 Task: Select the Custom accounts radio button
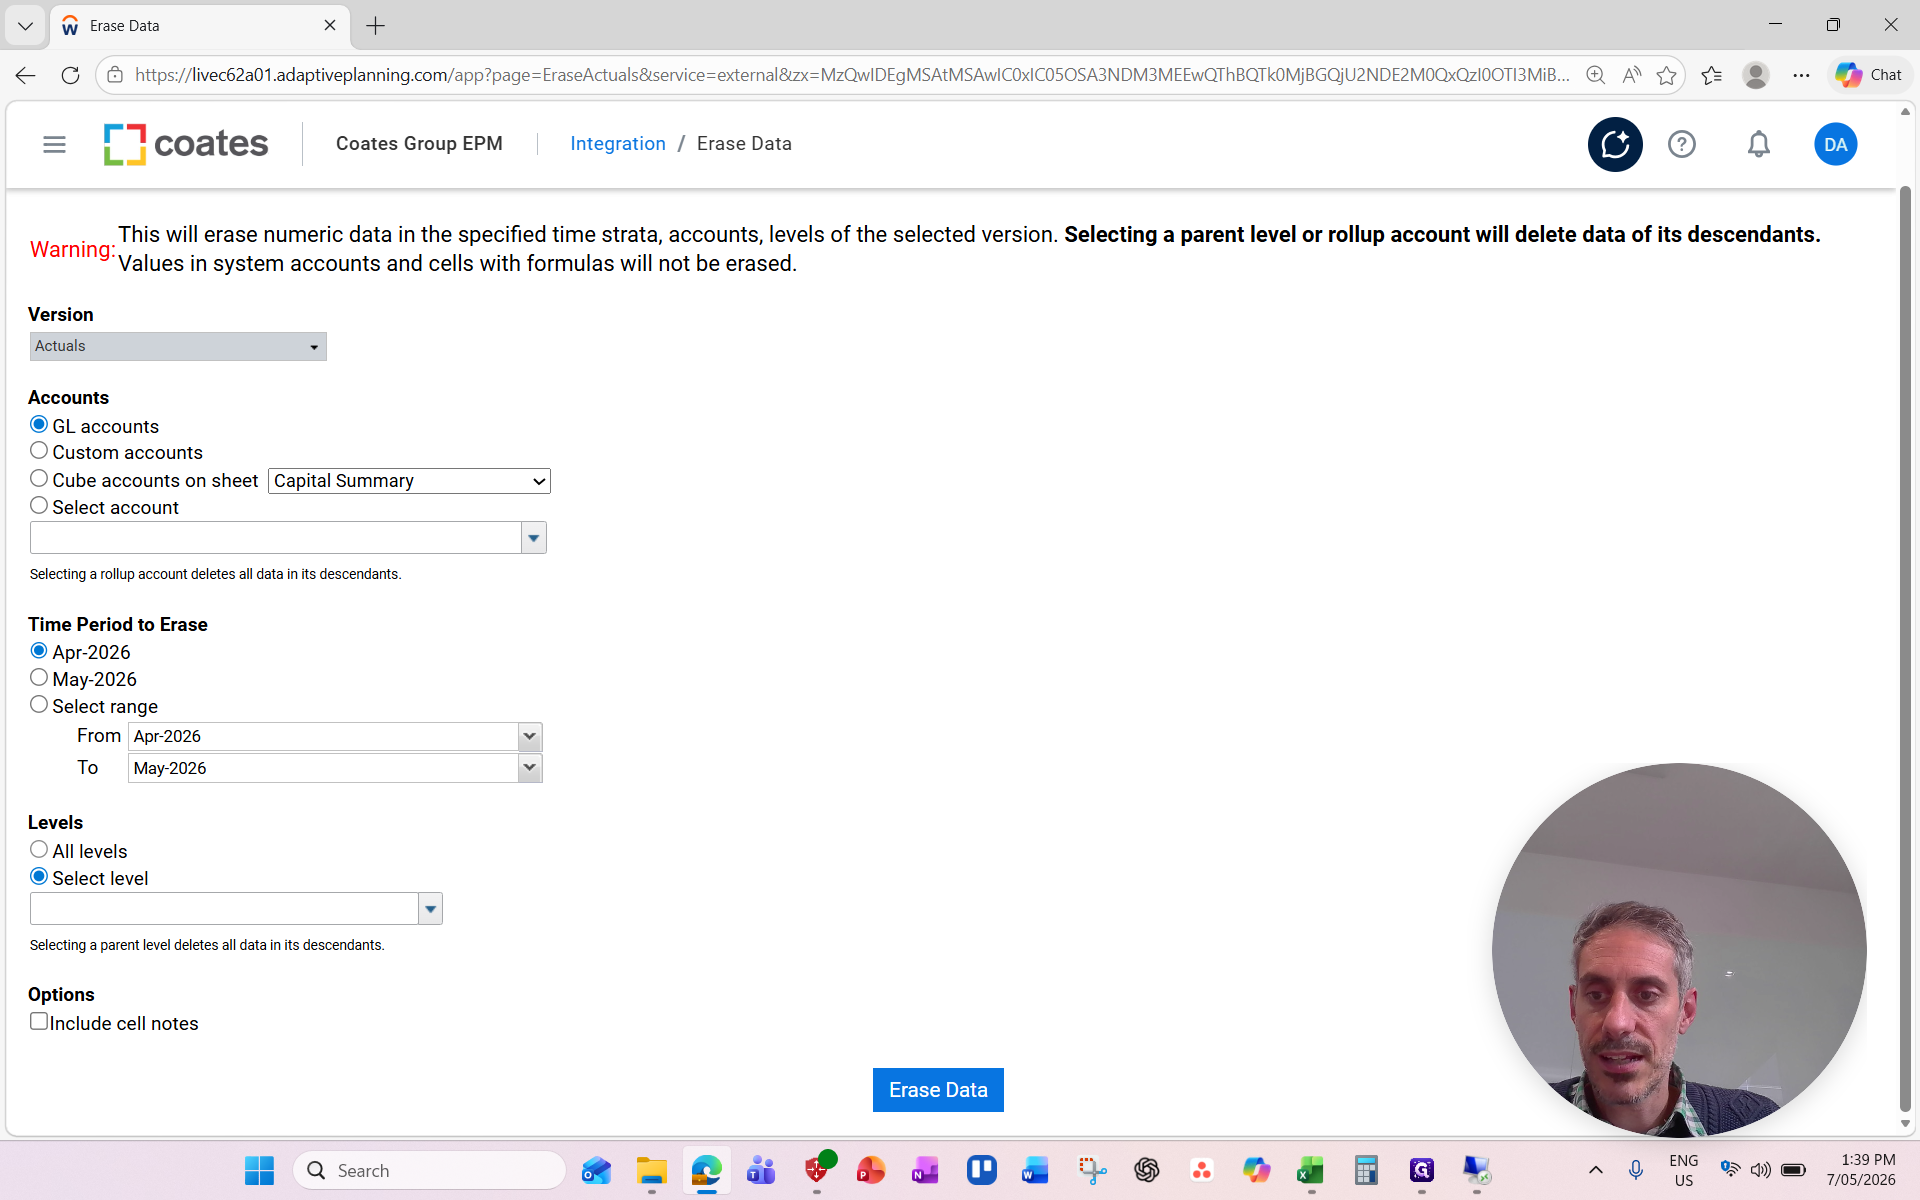[39, 451]
